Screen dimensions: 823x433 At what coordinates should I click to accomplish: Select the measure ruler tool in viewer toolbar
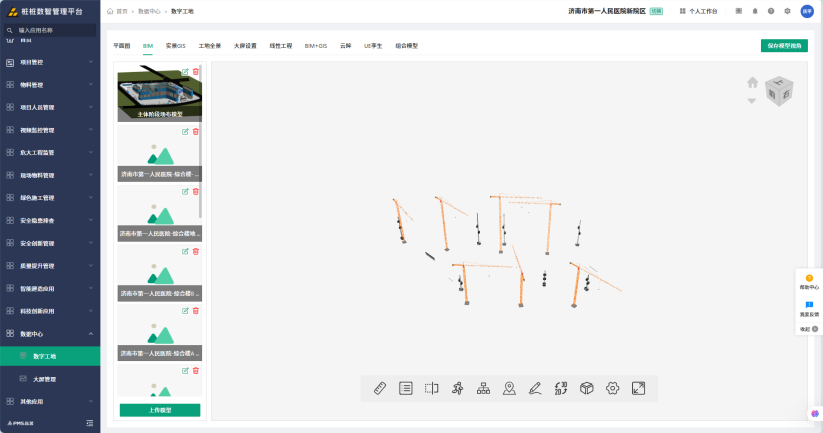(380, 388)
